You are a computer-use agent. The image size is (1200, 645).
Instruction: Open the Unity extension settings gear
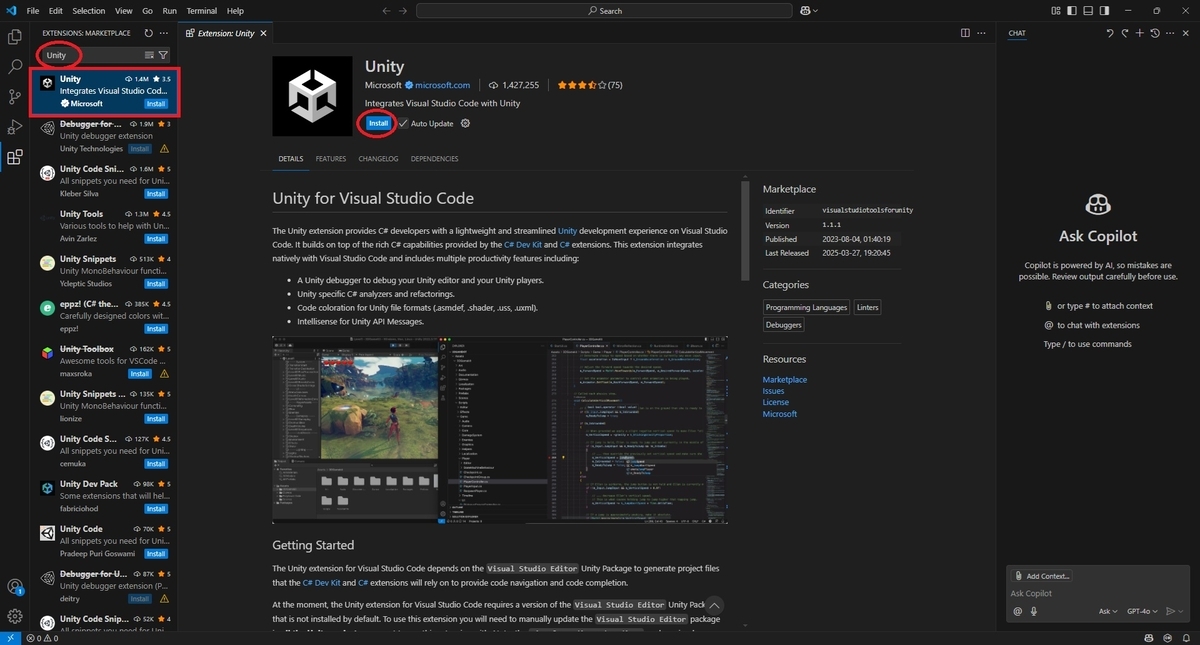click(x=465, y=124)
